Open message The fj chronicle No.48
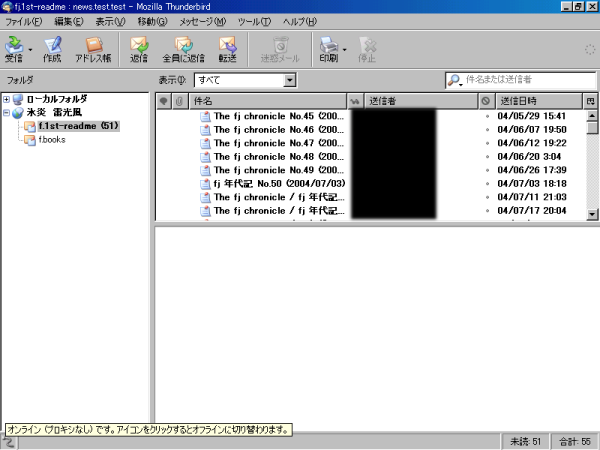600x450 pixels. [279, 157]
